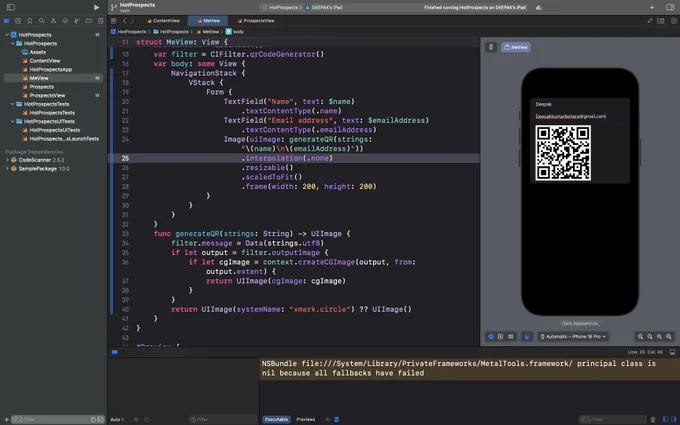Add an editor on the right split

pyautogui.click(x=673, y=21)
